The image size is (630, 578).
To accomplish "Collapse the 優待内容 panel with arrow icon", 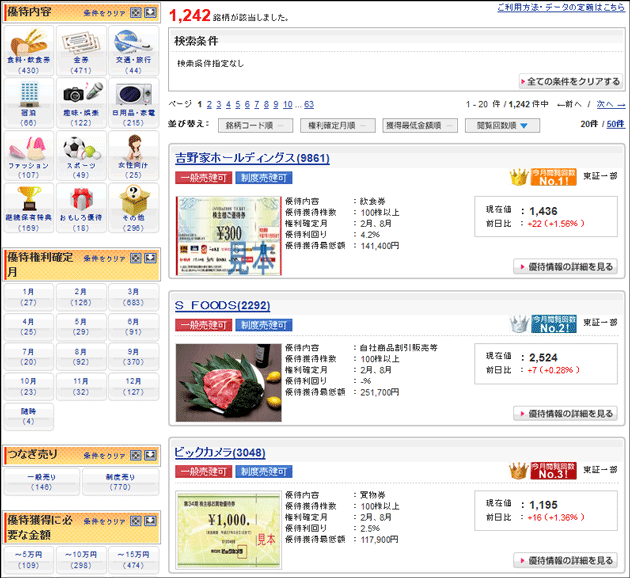I will [x=150, y=12].
